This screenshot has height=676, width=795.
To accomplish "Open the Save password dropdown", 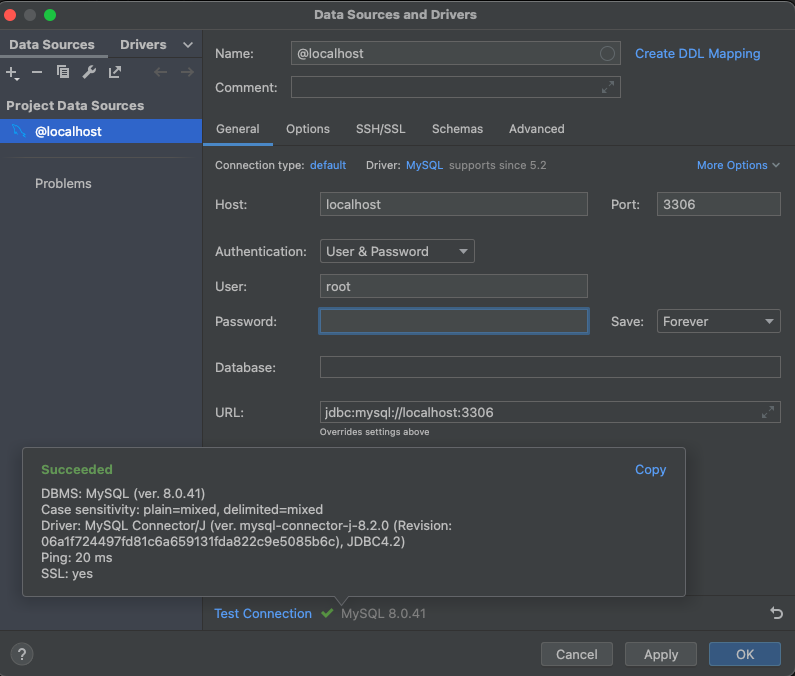I will [x=718, y=321].
